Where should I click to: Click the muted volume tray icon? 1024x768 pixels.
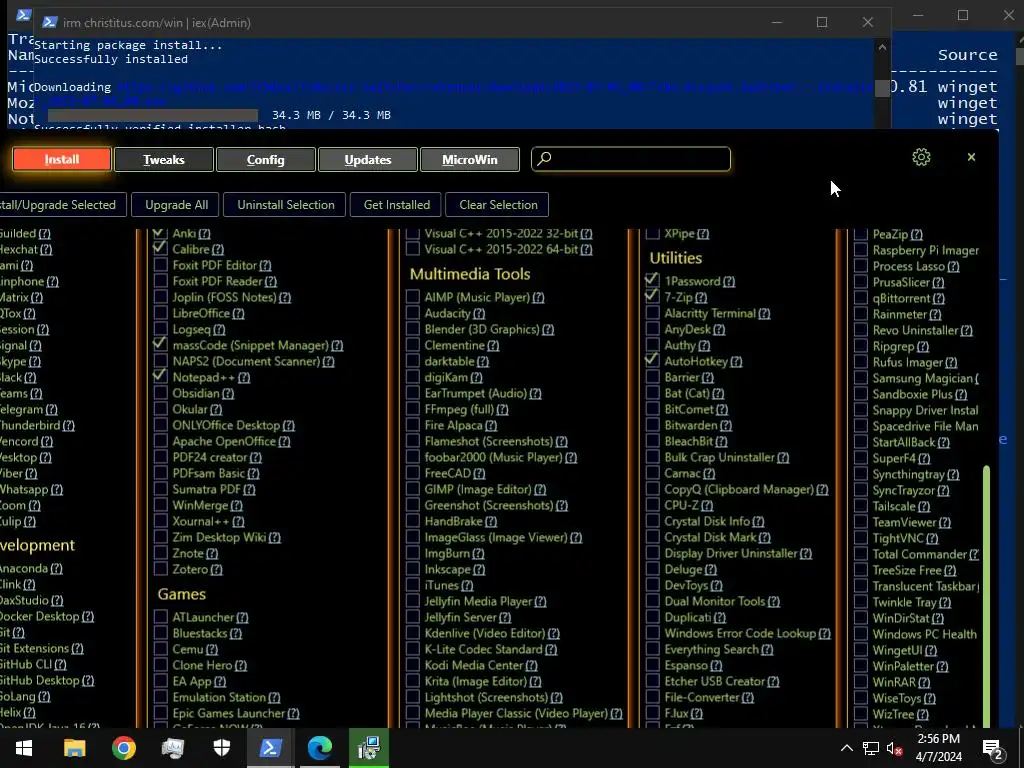point(895,748)
